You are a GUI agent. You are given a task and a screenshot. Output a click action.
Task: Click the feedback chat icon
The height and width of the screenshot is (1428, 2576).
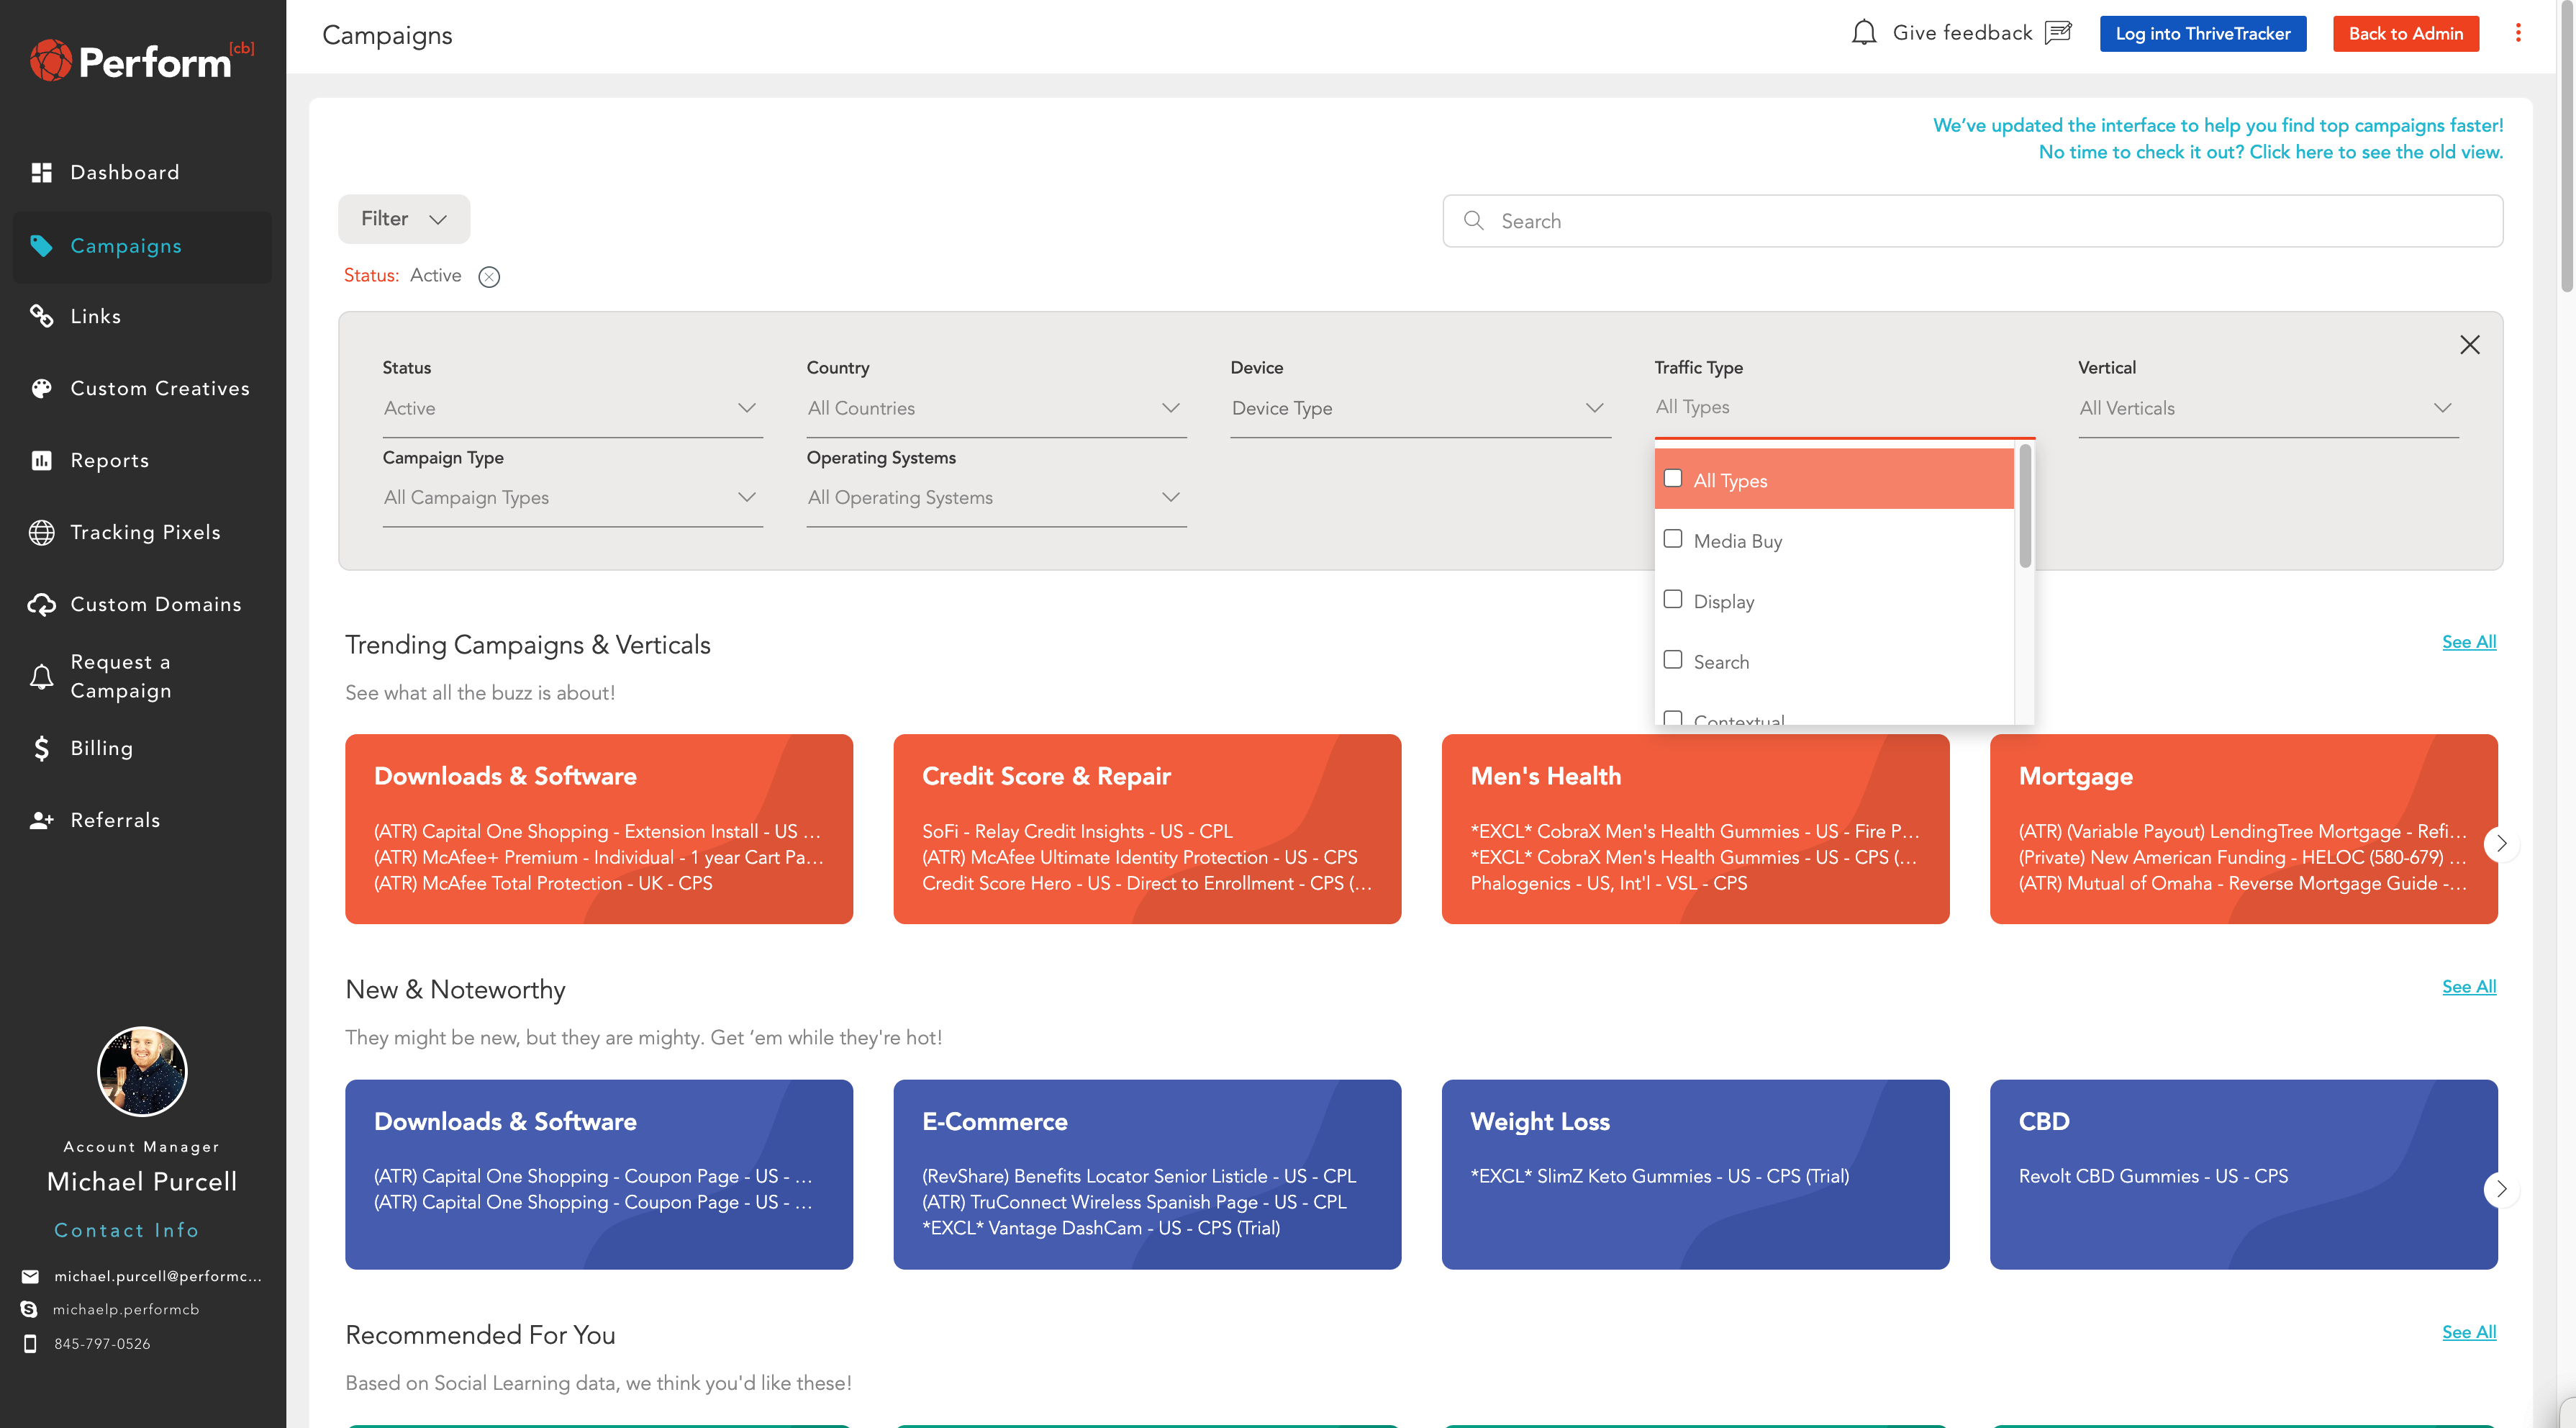[2058, 33]
